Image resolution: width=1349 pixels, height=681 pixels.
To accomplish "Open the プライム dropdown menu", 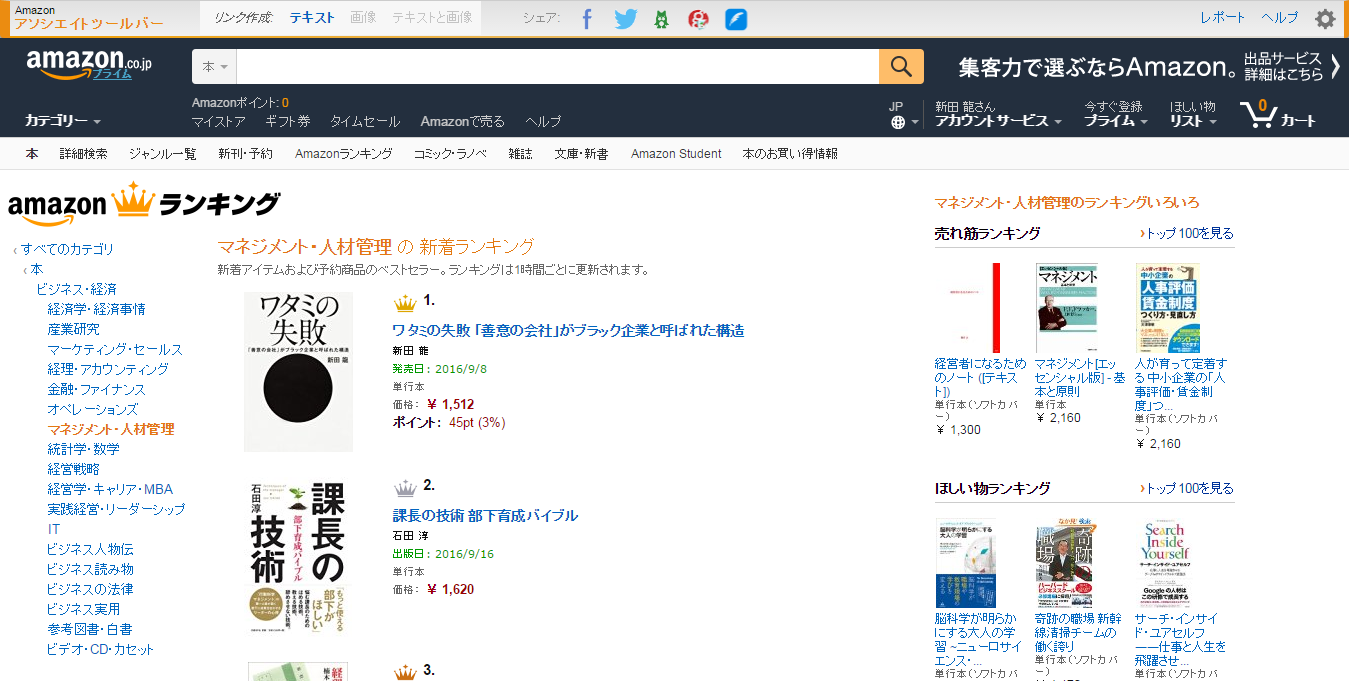I will (1116, 121).
